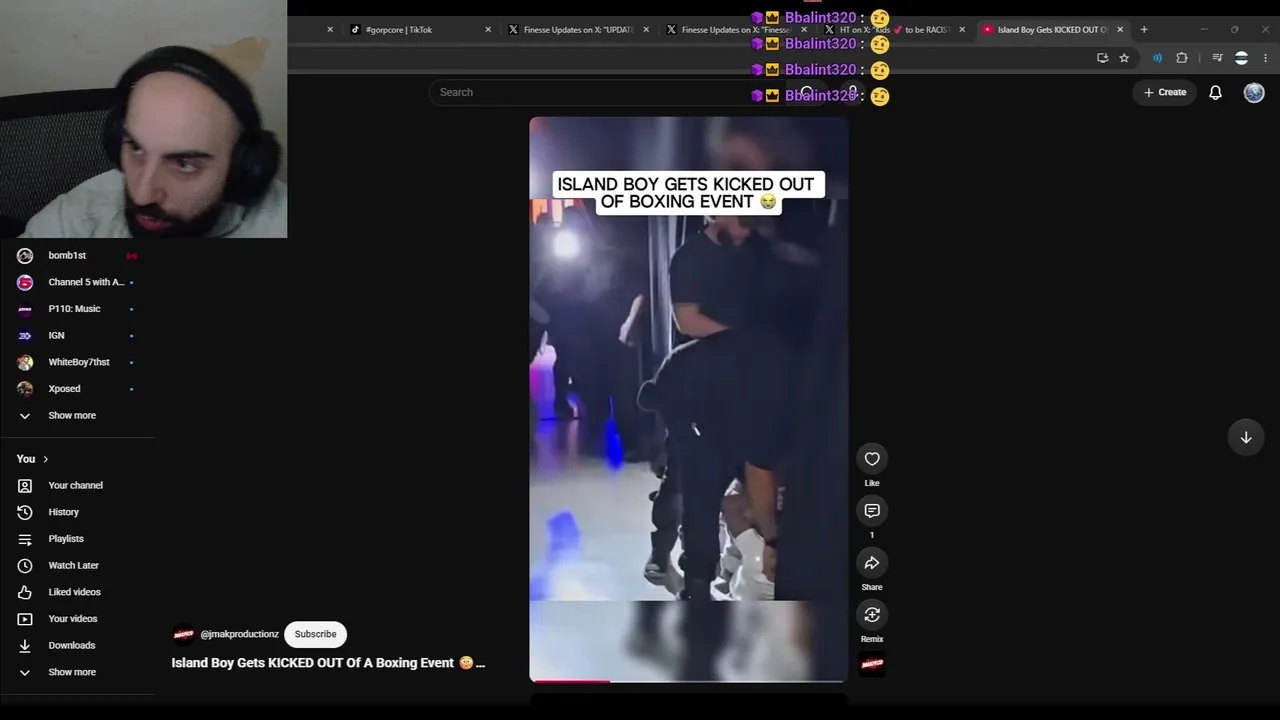Expand the You section chevron

(x=45, y=459)
